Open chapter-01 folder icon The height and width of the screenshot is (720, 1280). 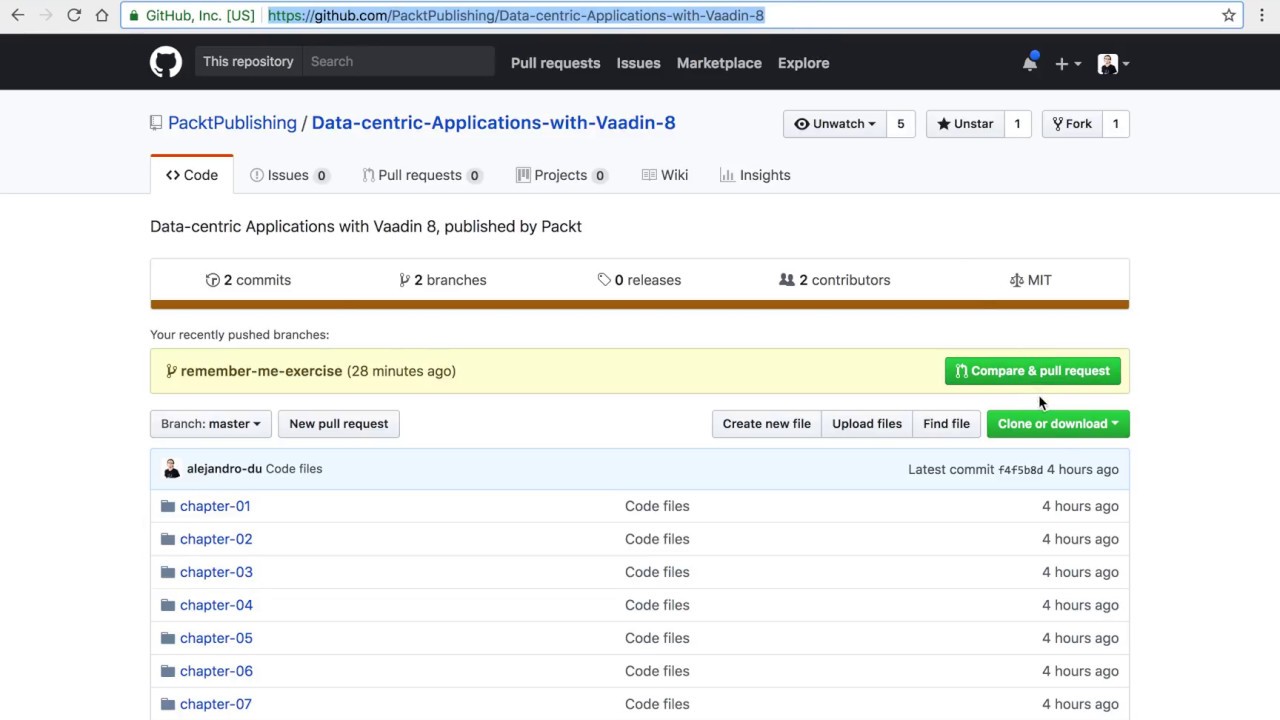[x=168, y=506]
